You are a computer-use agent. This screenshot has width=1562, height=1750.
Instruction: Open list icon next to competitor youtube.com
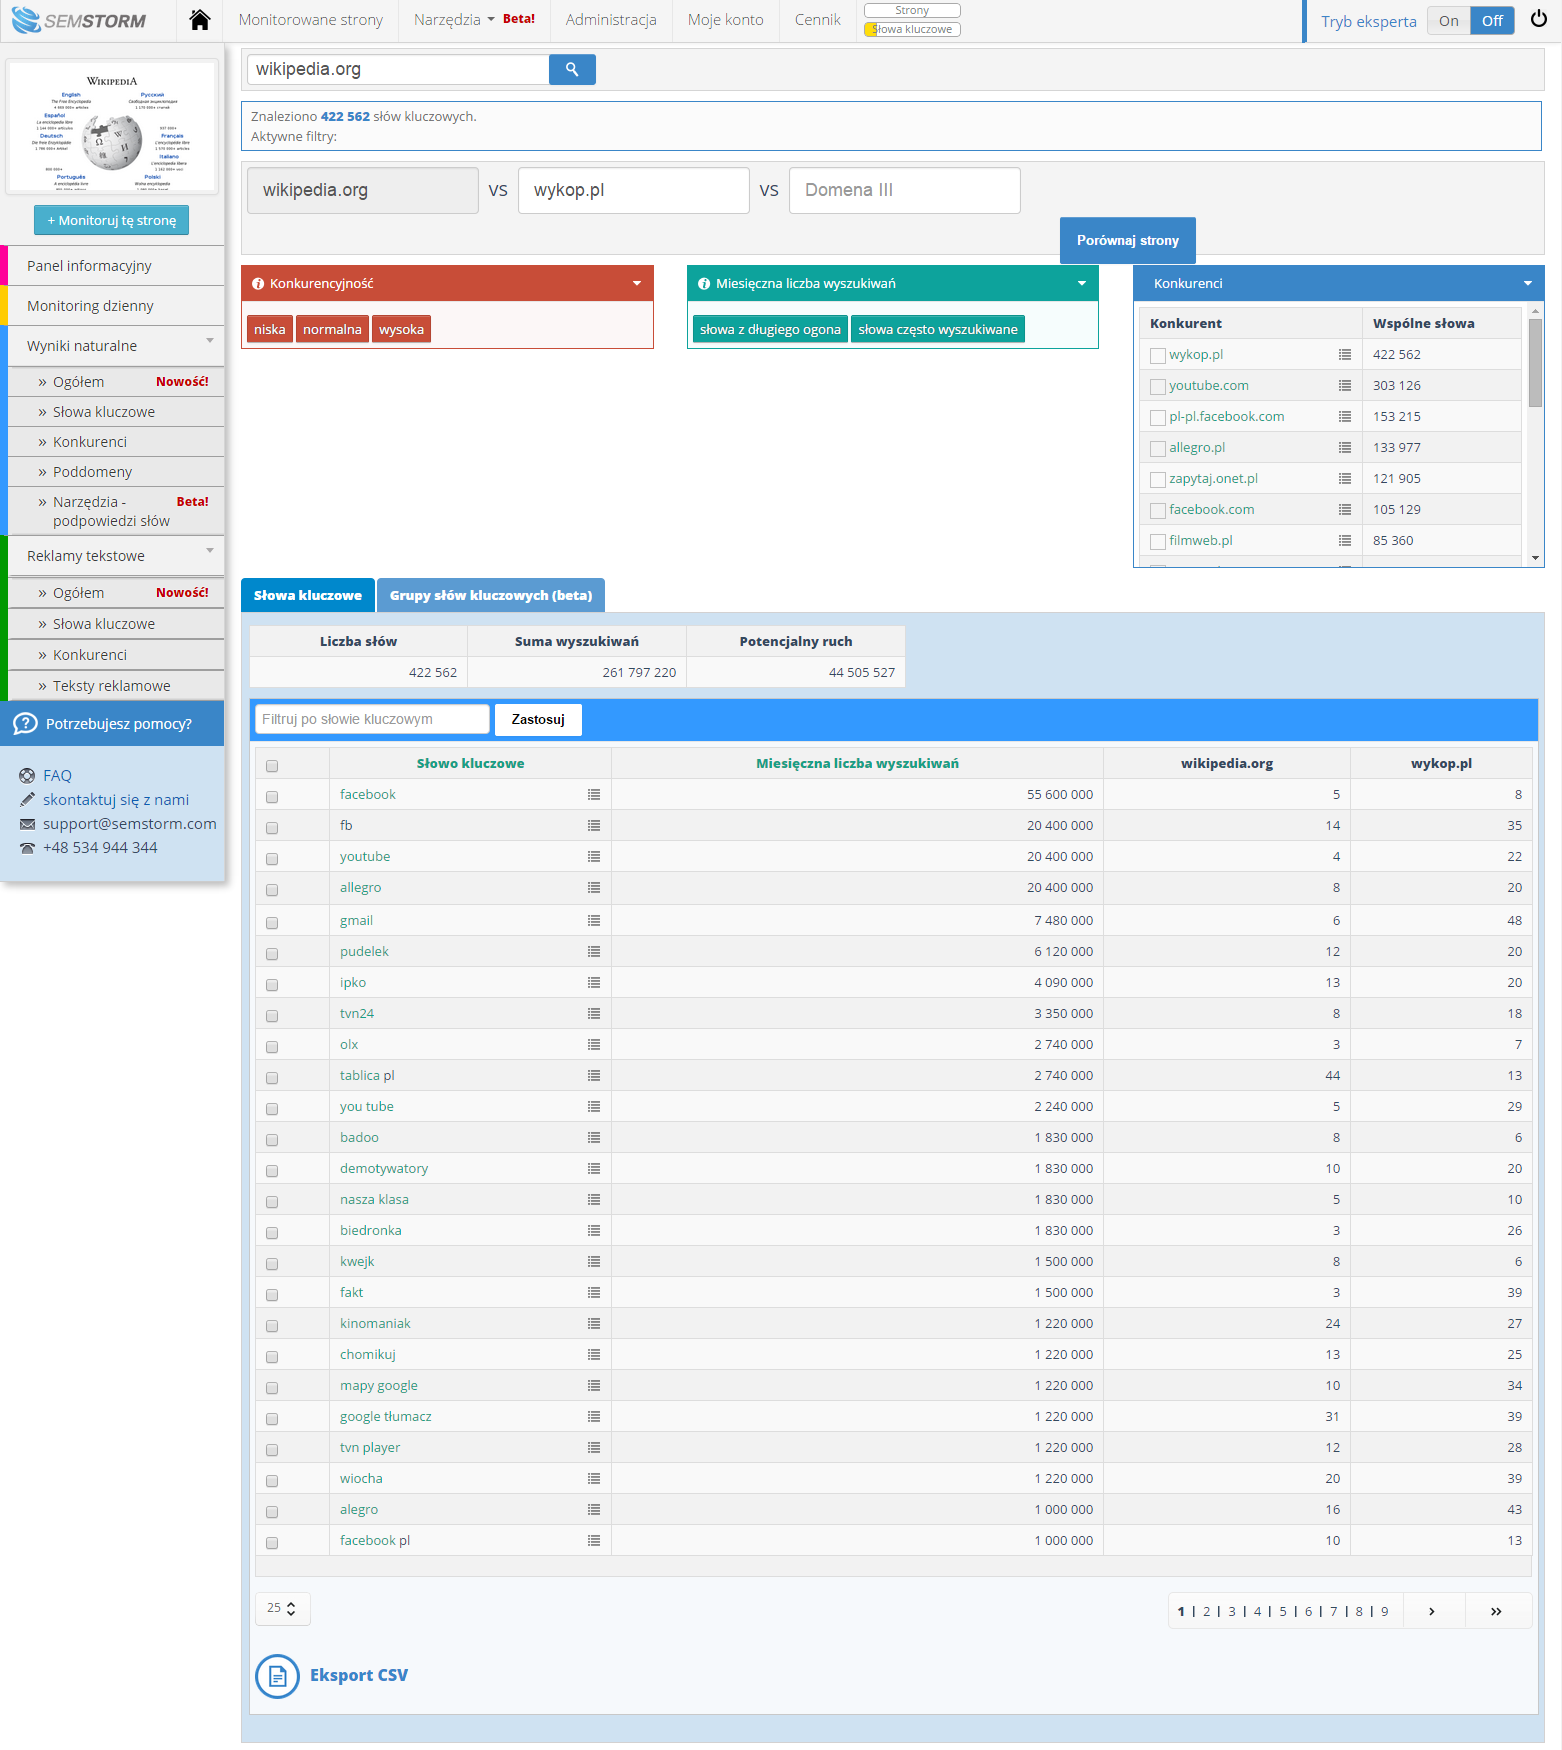[1345, 385]
